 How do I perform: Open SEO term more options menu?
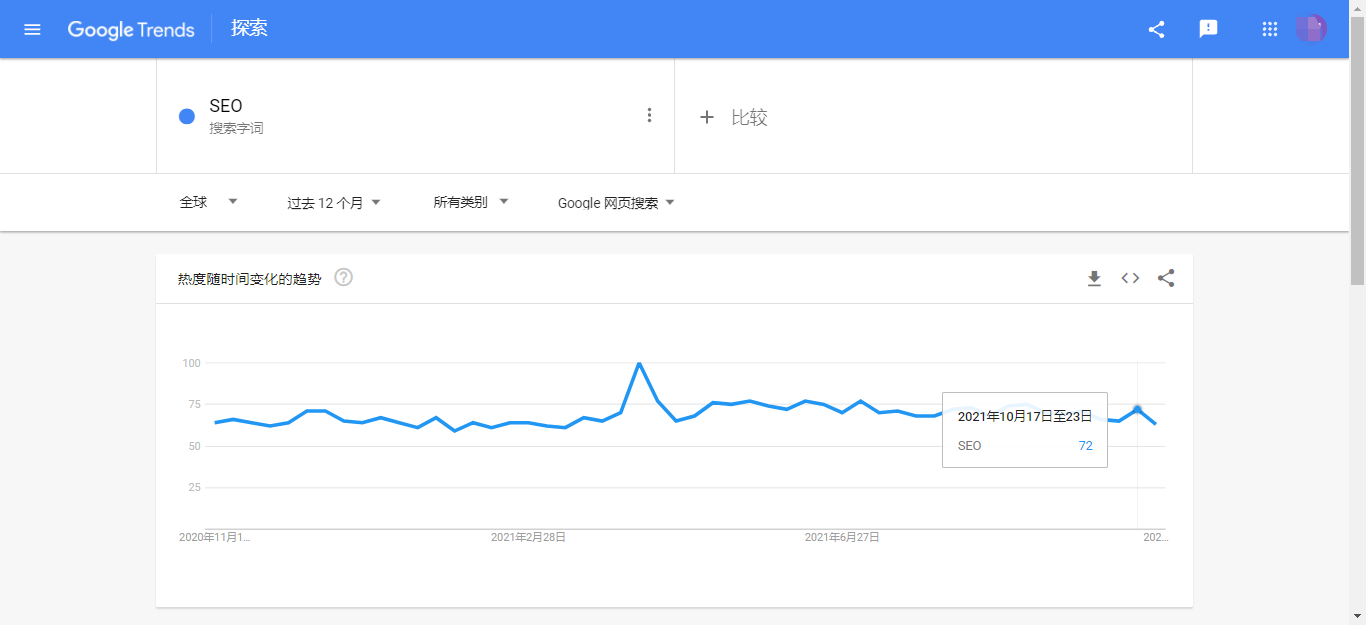pos(649,115)
